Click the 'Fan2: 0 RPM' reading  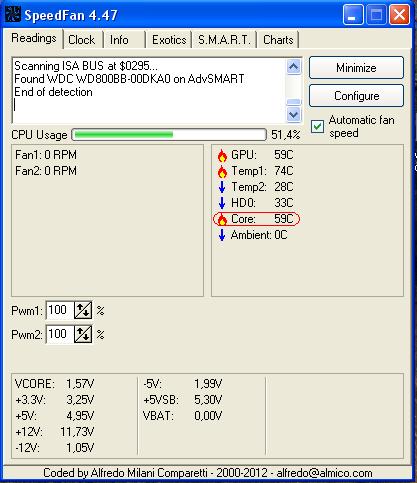tap(46, 171)
